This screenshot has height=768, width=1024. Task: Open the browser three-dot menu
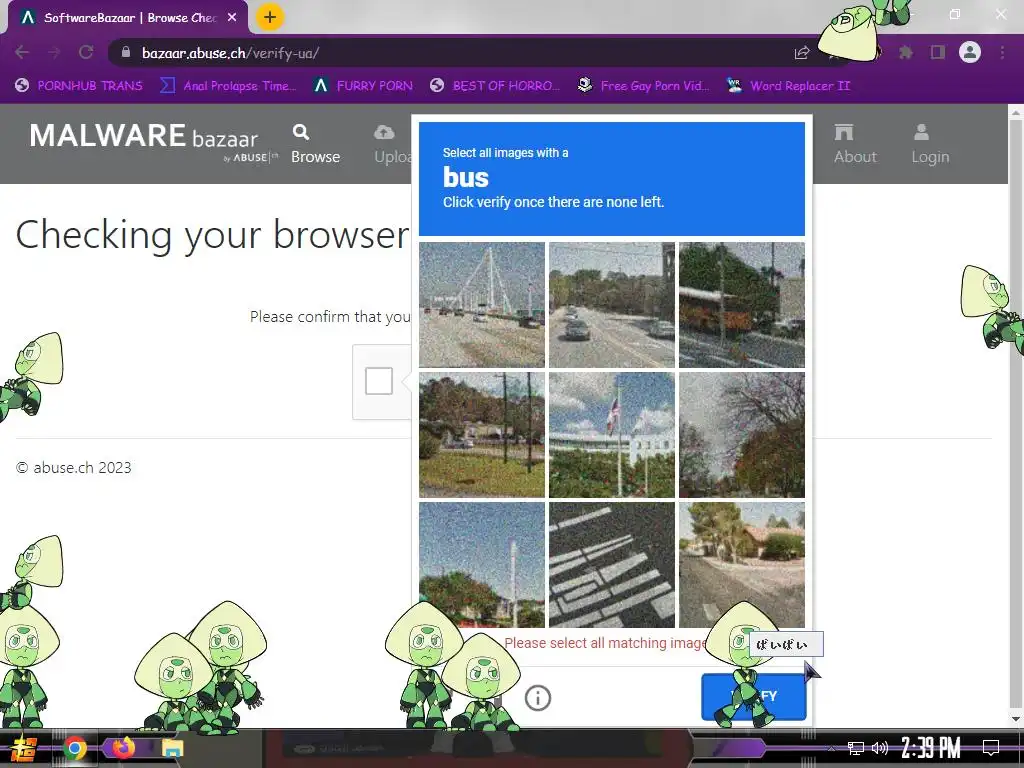point(1002,52)
